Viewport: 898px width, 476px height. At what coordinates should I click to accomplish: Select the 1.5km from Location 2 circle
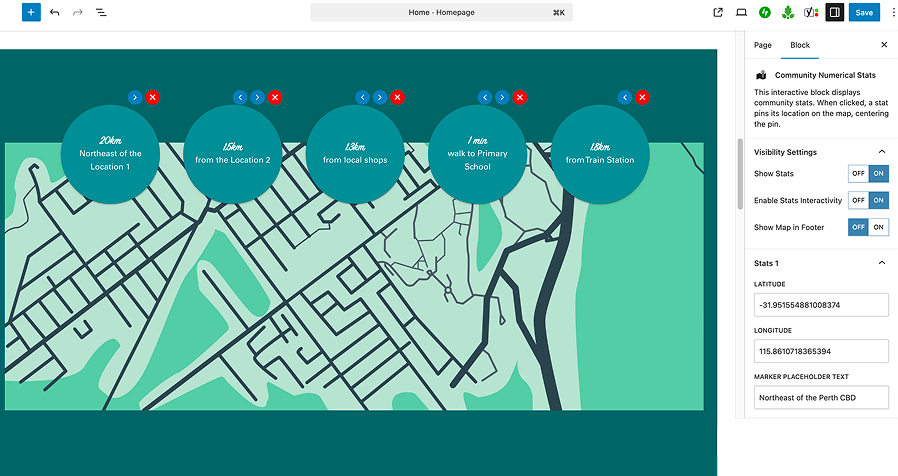click(233, 154)
